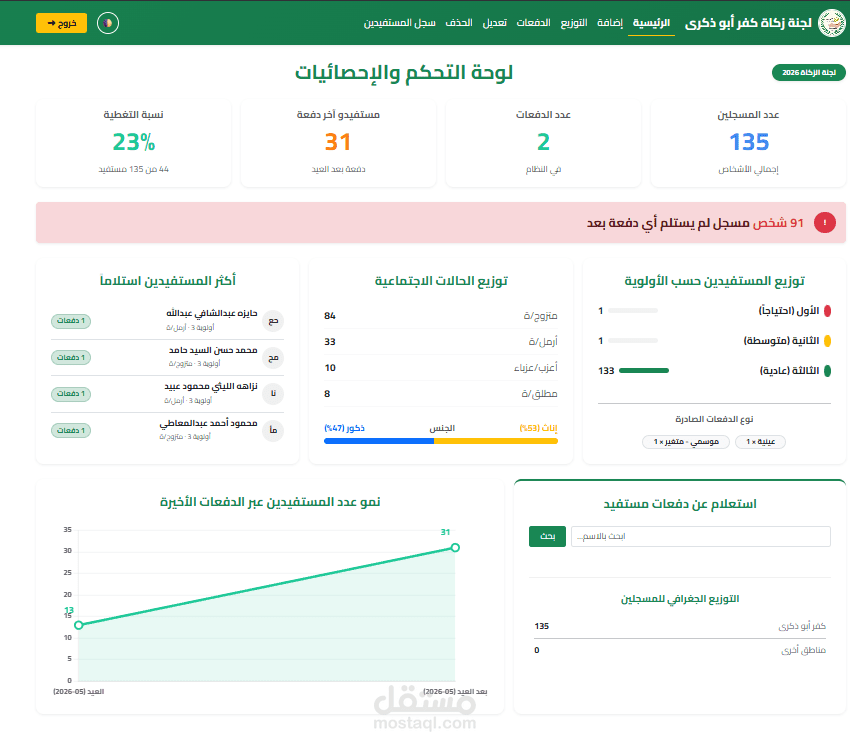Open the تعديل navigation tab
The image size is (850, 747).
click(x=494, y=23)
